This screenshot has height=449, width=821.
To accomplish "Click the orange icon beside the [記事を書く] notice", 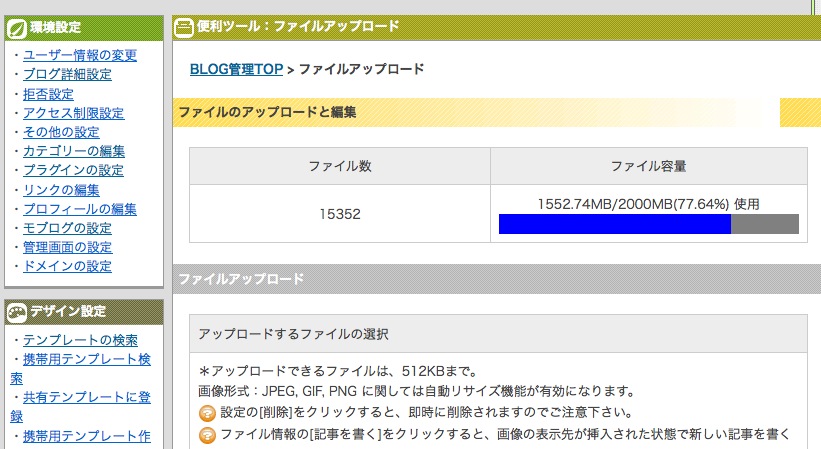I will 207,434.
